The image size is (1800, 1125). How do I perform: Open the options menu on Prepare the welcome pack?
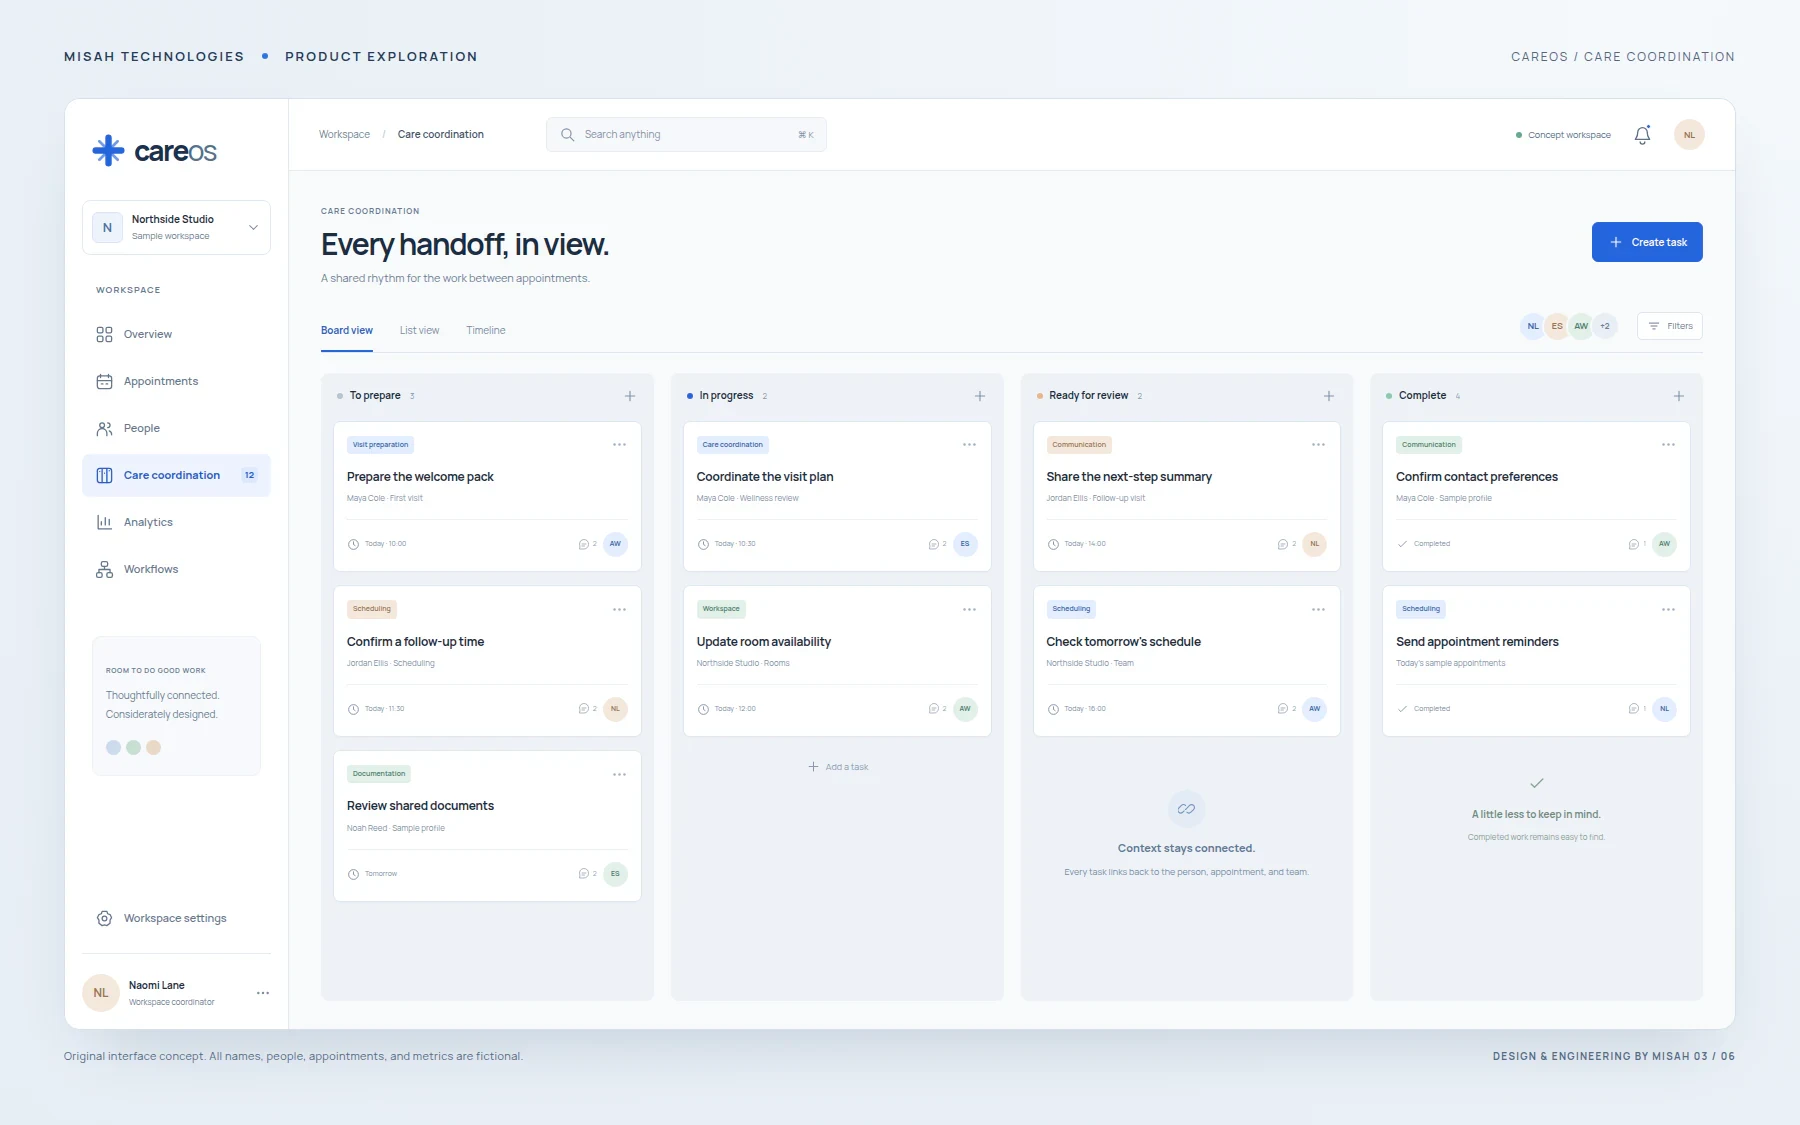[619, 445]
